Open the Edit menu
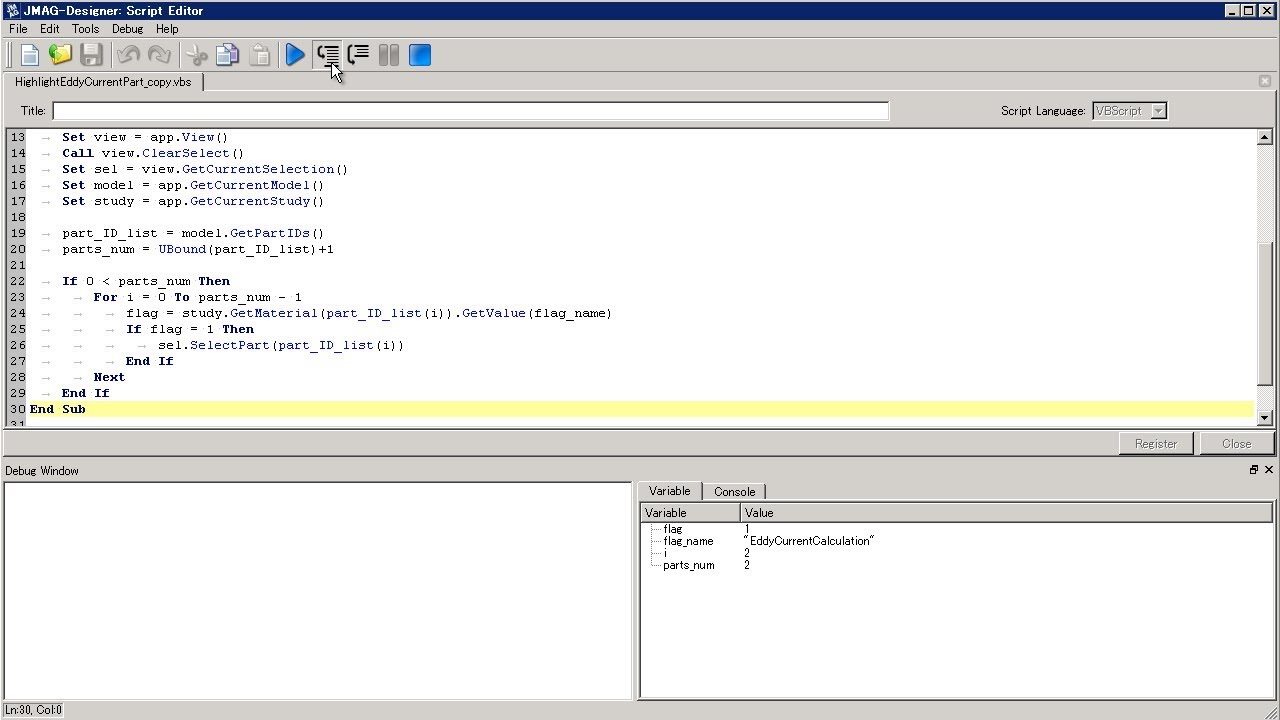Image resolution: width=1280 pixels, height=720 pixels. tap(49, 29)
